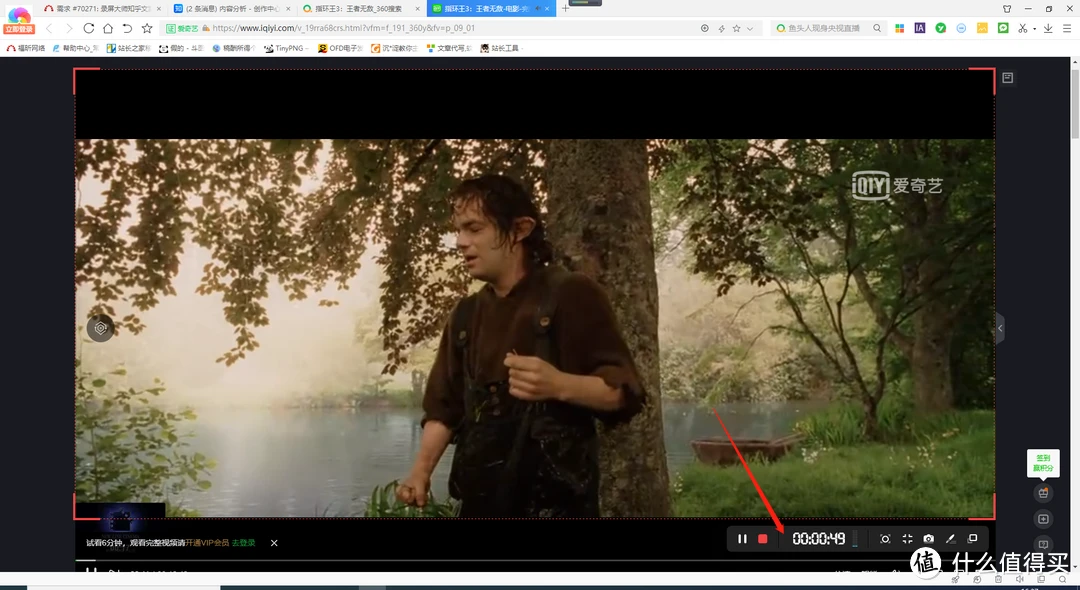Open the skin shirt icon in title bar

pyautogui.click(x=1007, y=8)
